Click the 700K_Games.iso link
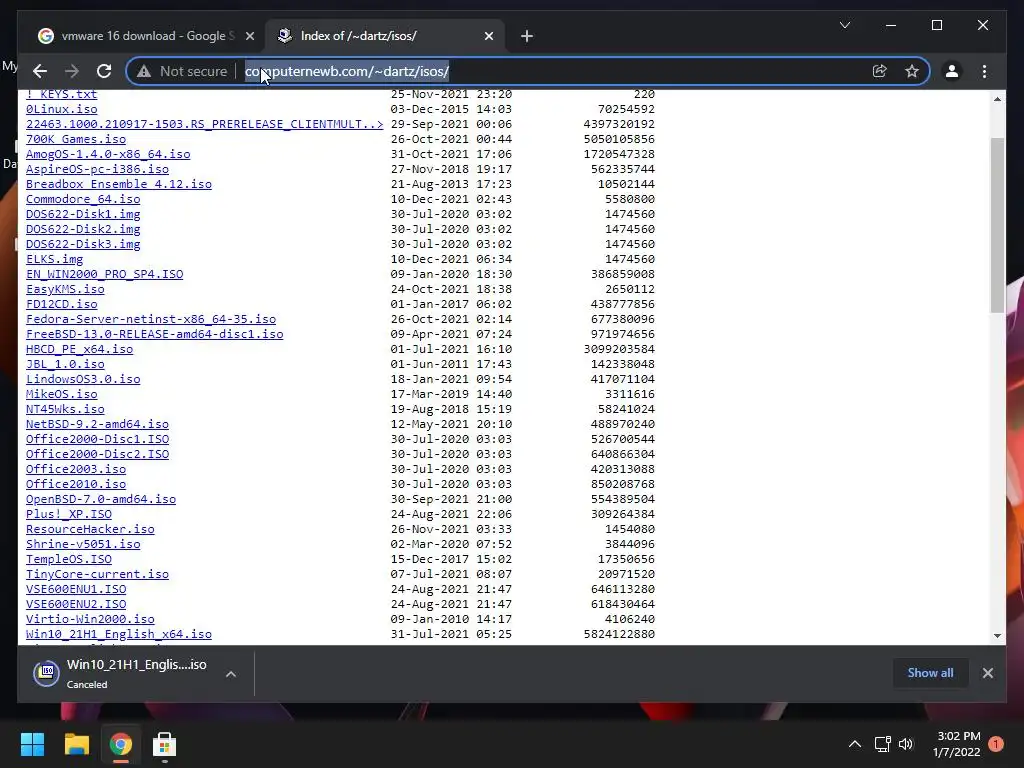This screenshot has height=768, width=1024. click(x=76, y=139)
